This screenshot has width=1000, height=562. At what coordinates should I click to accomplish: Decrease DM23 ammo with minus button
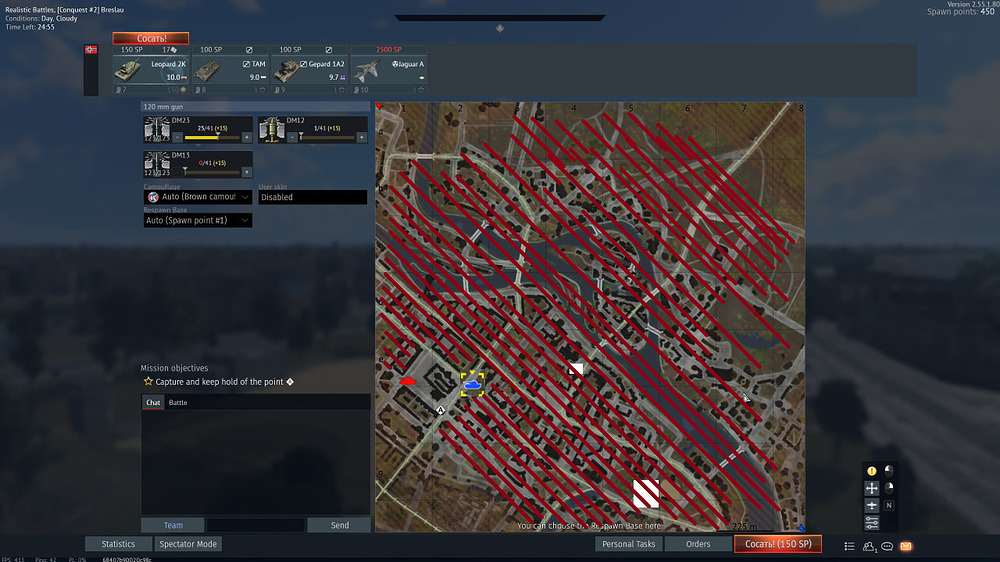tap(178, 137)
